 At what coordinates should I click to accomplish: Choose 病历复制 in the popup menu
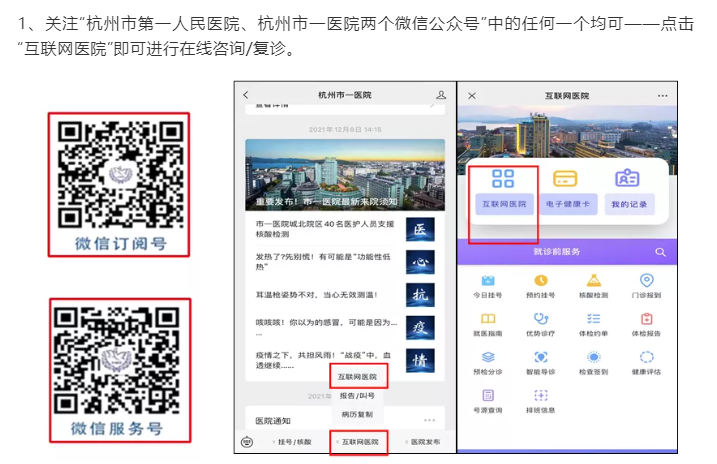(x=357, y=413)
